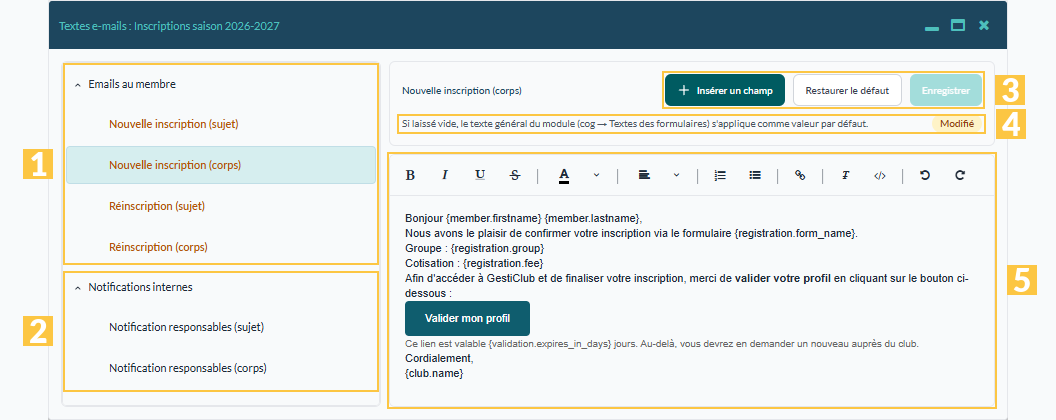Click the text color icon

click(x=564, y=175)
